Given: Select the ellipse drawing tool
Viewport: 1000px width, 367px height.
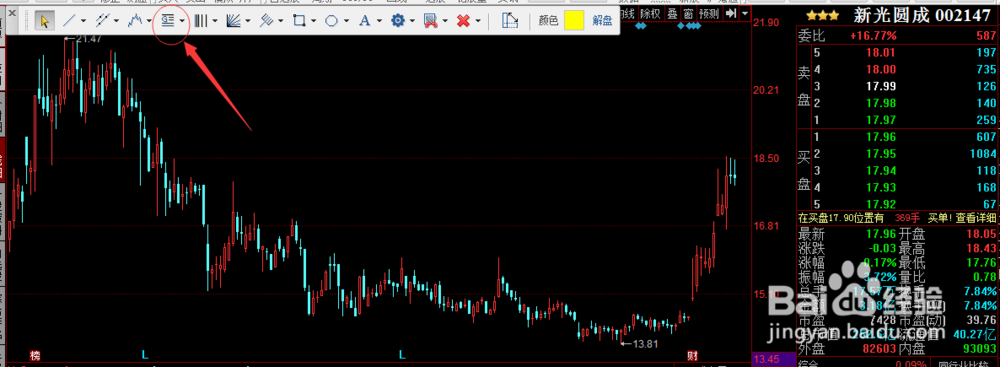Looking at the screenshot, I should pyautogui.click(x=332, y=21).
